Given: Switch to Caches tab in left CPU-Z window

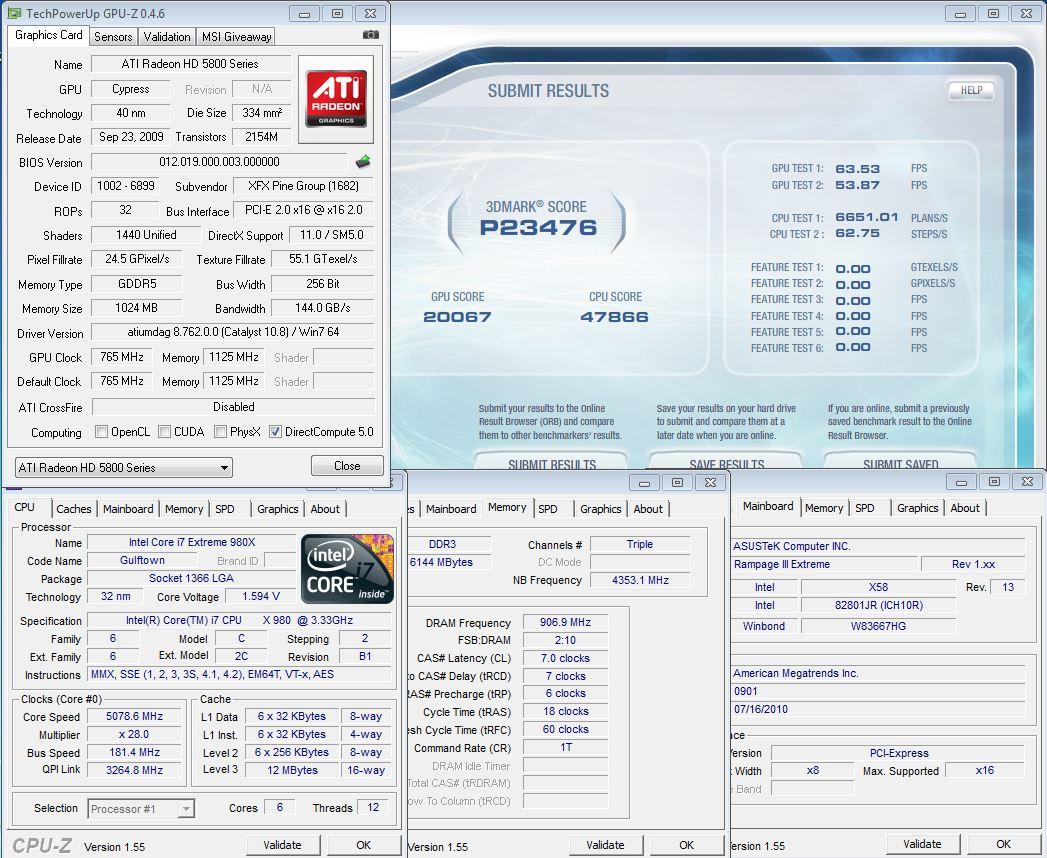Looking at the screenshot, I should coord(73,509).
